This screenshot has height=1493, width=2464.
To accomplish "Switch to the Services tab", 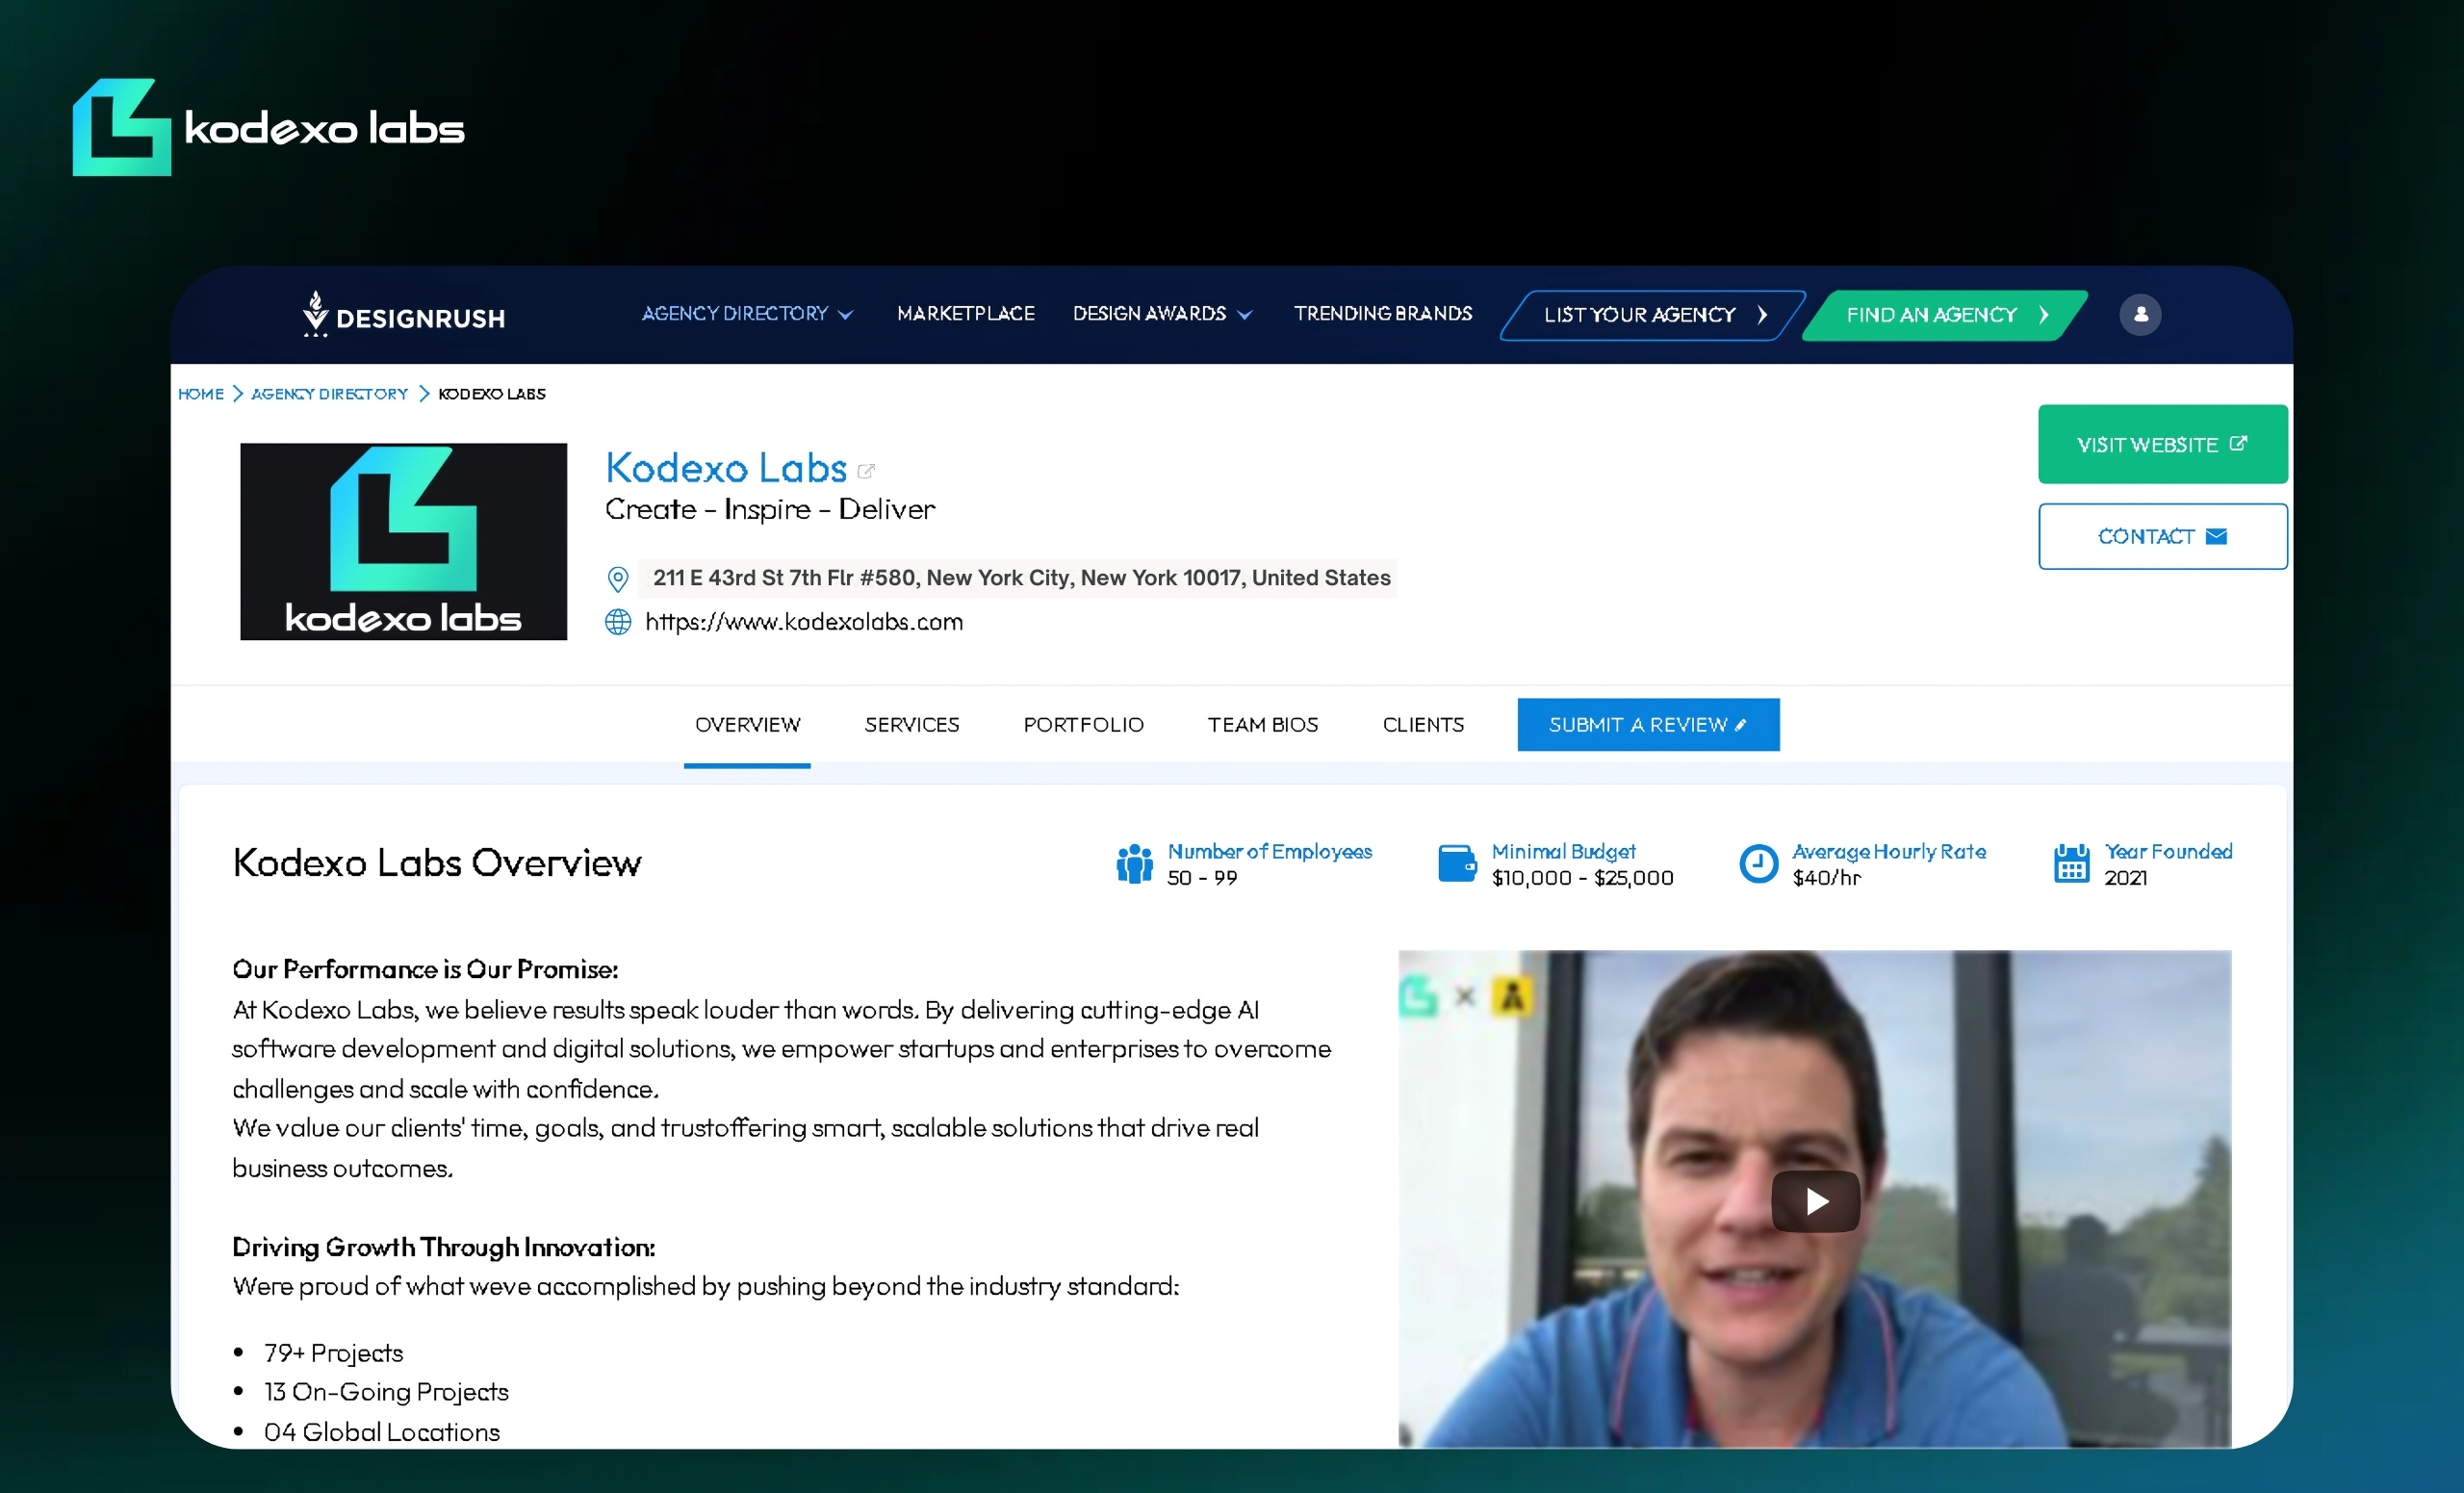I will tap(912, 725).
